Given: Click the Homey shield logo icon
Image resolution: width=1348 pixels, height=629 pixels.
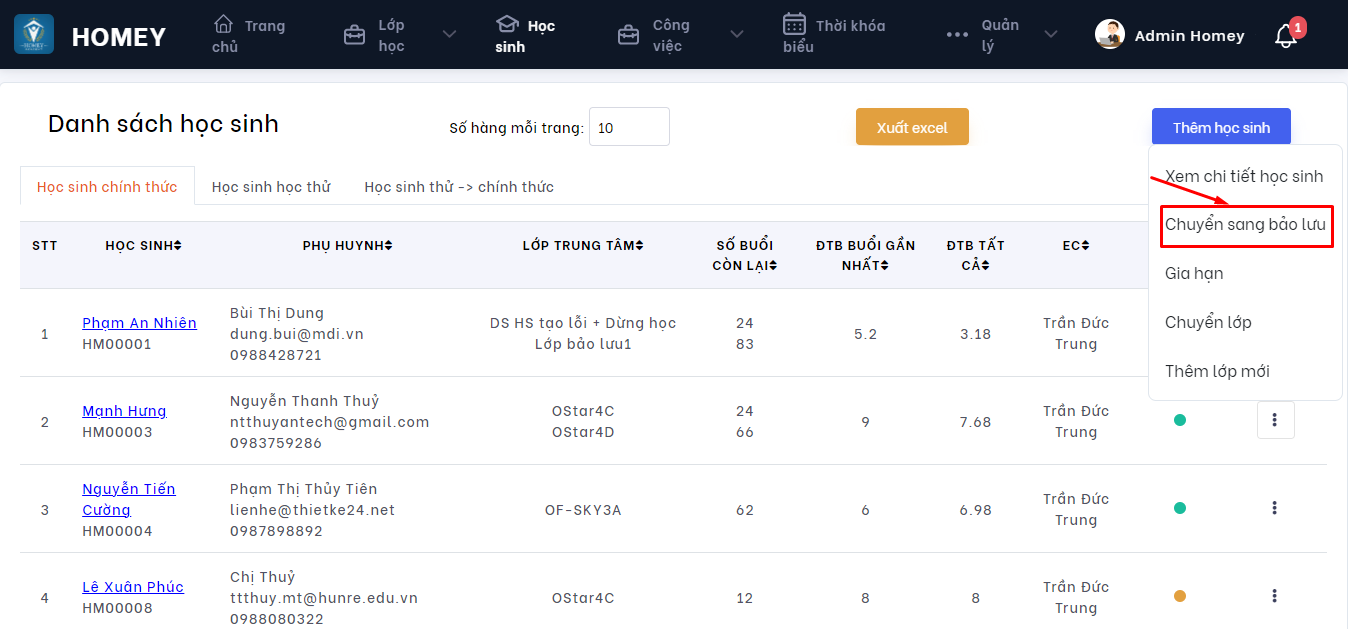Looking at the screenshot, I should coord(34,35).
